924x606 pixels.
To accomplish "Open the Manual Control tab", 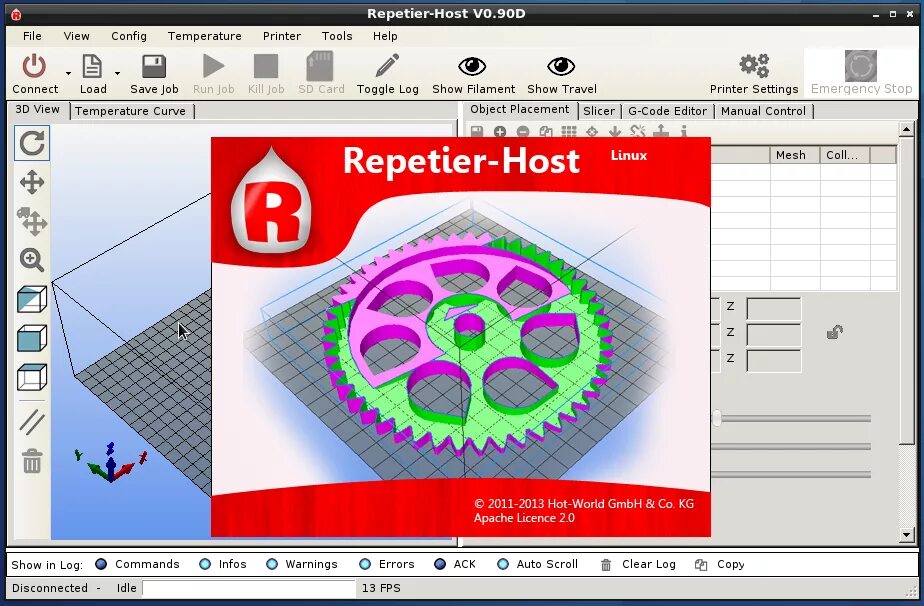I will (763, 111).
